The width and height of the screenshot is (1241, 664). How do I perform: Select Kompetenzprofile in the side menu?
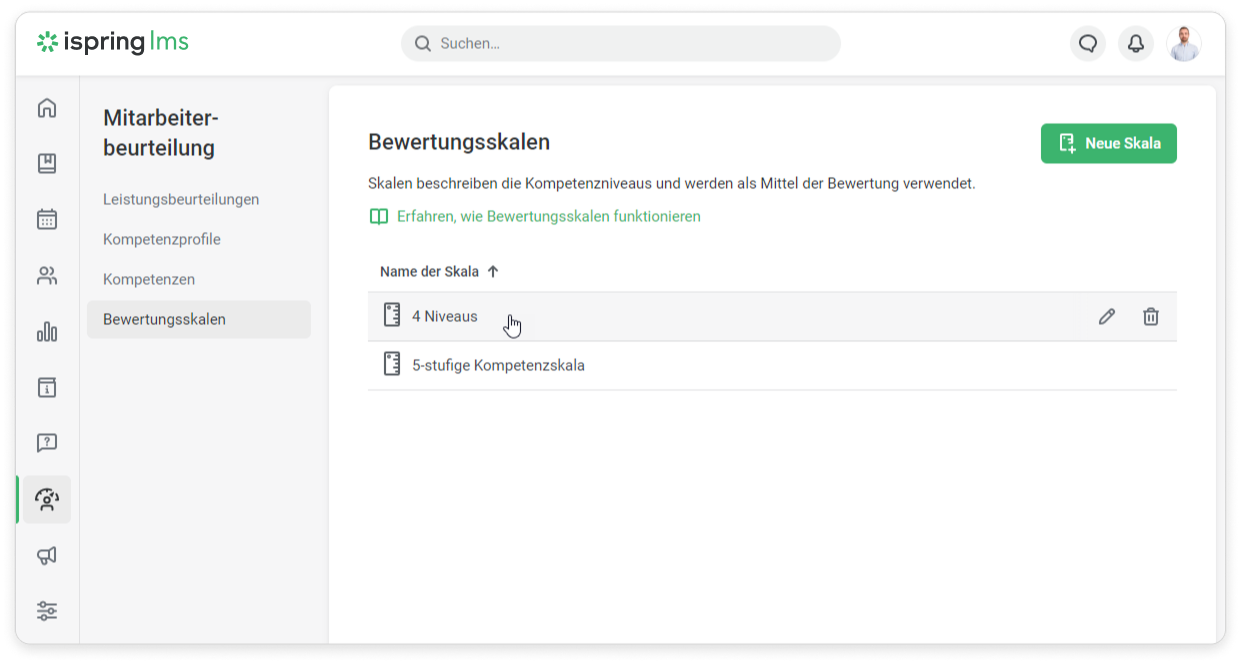pos(162,239)
